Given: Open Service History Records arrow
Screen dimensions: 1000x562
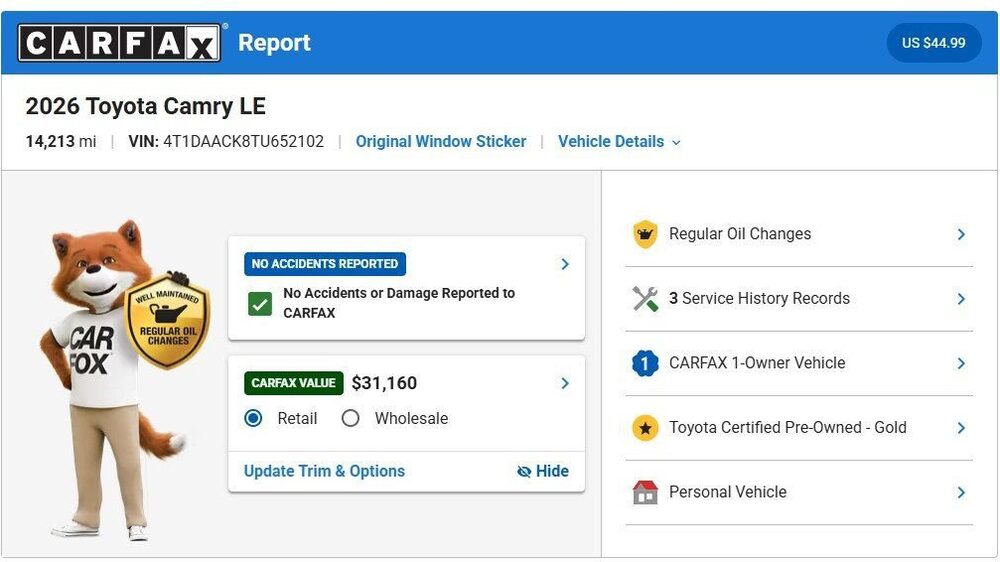Looking at the screenshot, I should tap(961, 299).
